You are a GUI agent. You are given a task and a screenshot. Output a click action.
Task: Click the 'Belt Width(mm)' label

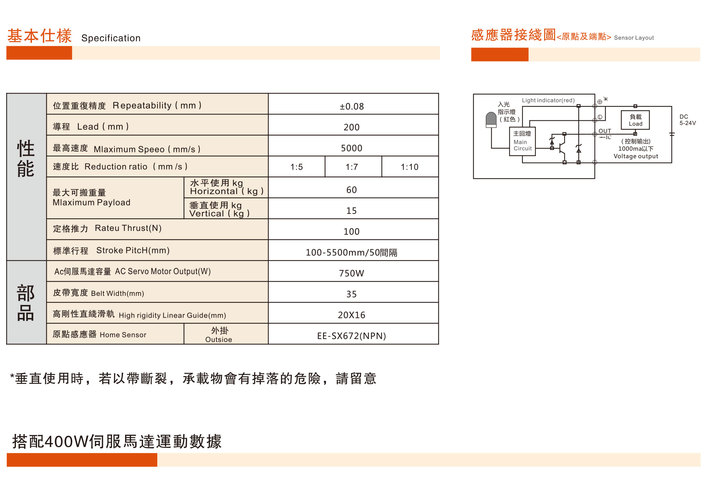coord(117,293)
